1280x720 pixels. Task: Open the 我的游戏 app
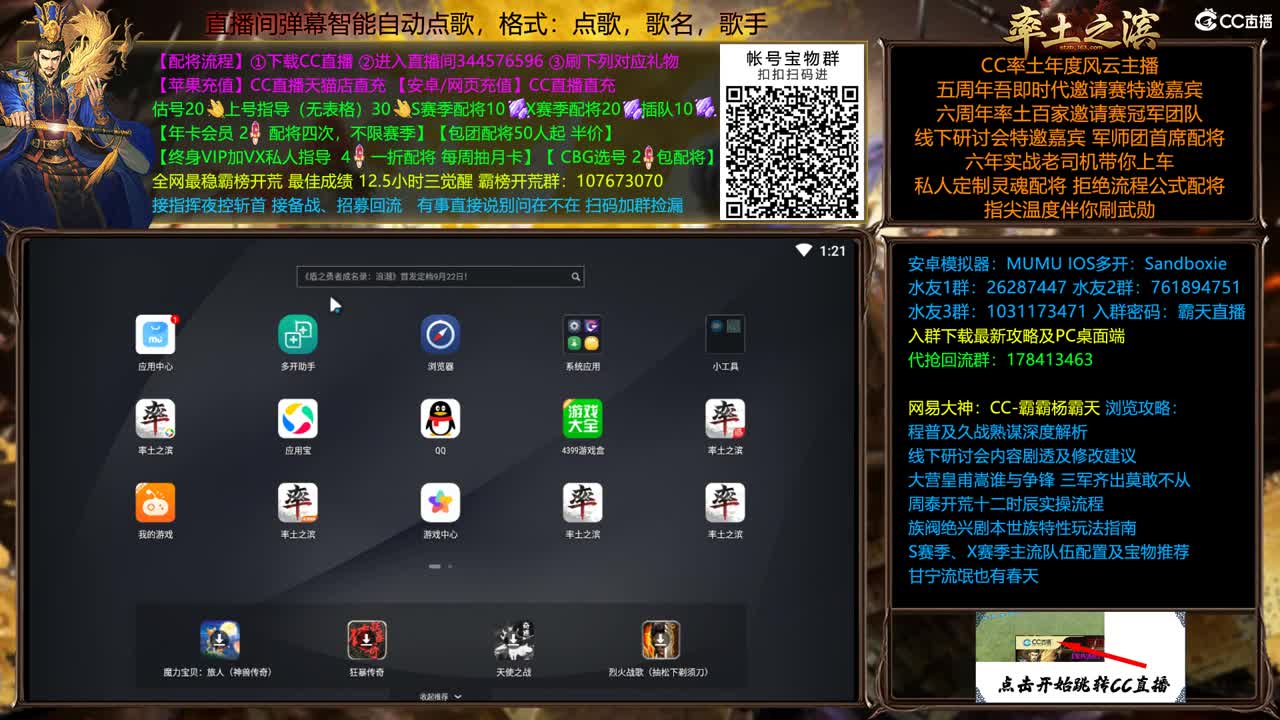coord(155,503)
